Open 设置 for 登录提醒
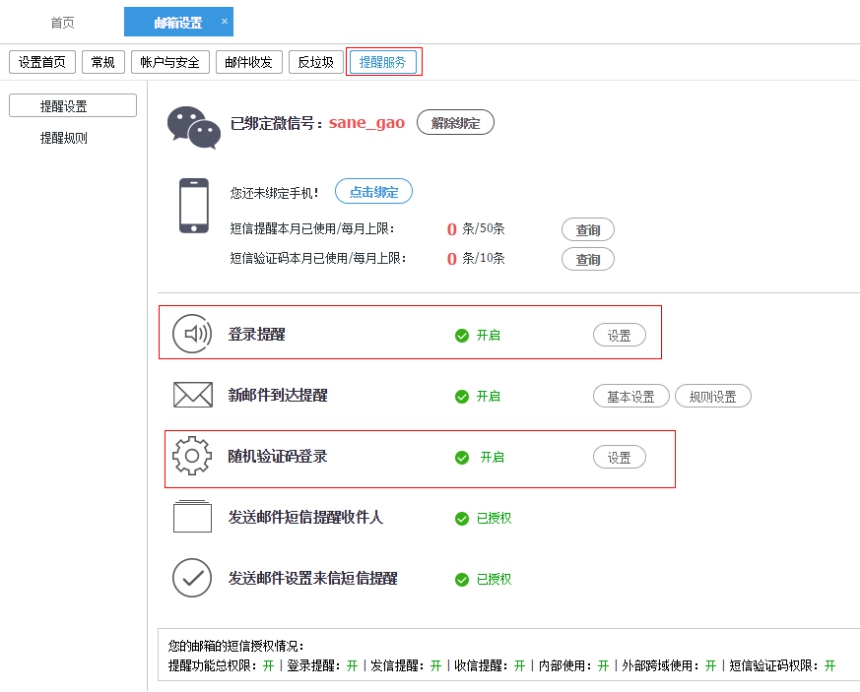The height and width of the screenshot is (692, 860). point(619,335)
